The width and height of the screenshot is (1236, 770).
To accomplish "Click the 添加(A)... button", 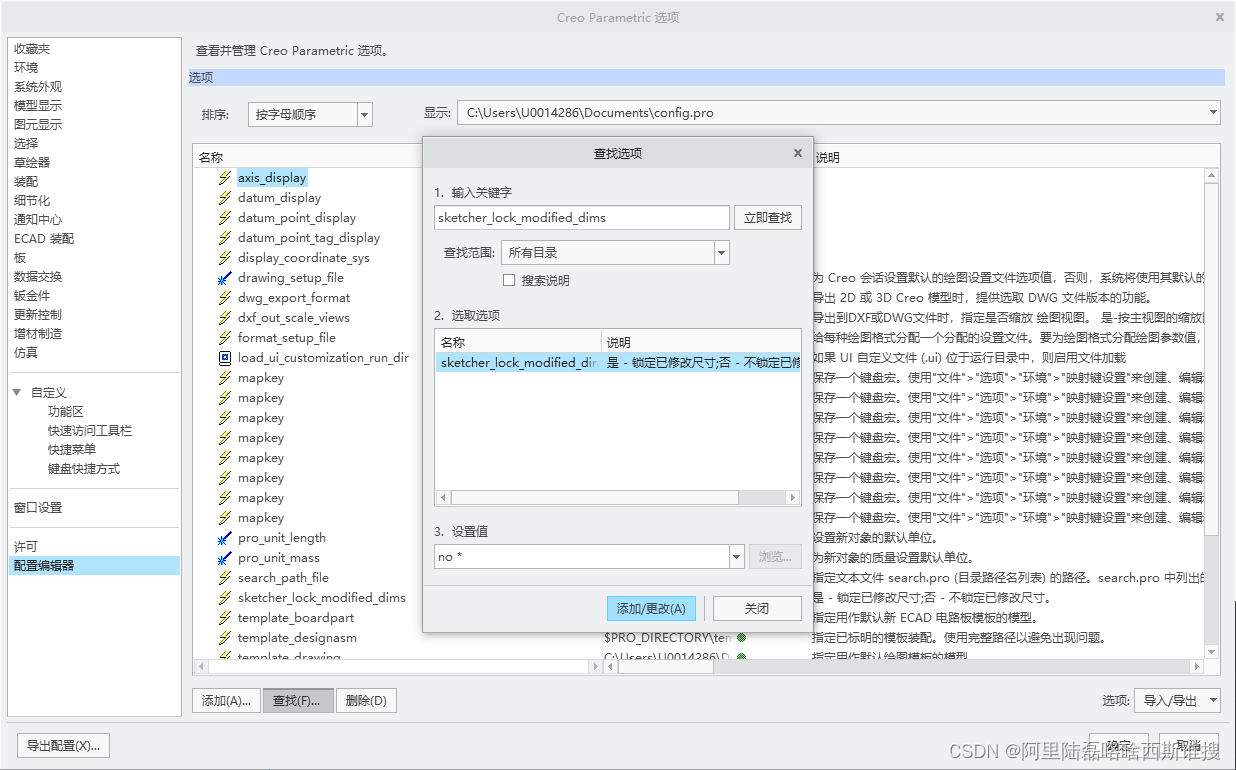I will [x=227, y=701].
